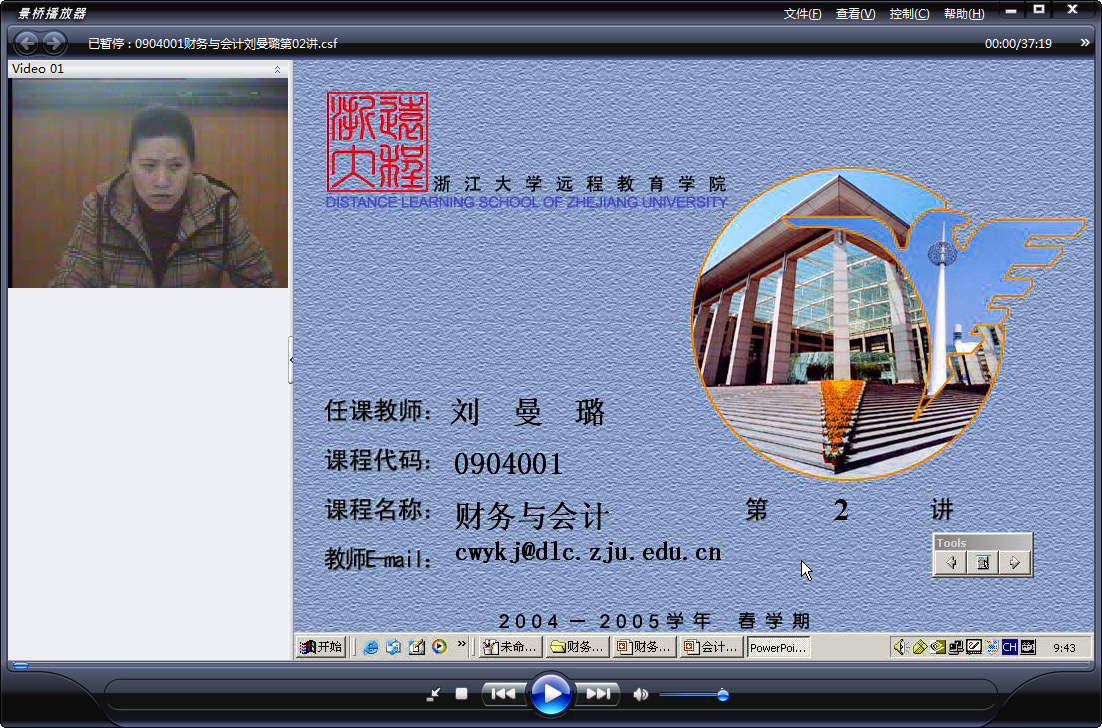Image resolution: width=1102 pixels, height=728 pixels.
Task: Open the 财务... folder taskbar button
Action: point(578,647)
